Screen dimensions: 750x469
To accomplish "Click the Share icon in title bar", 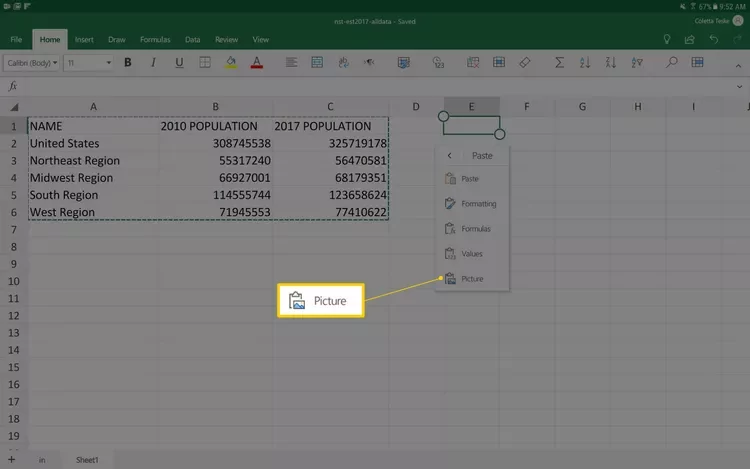I will coord(690,39).
